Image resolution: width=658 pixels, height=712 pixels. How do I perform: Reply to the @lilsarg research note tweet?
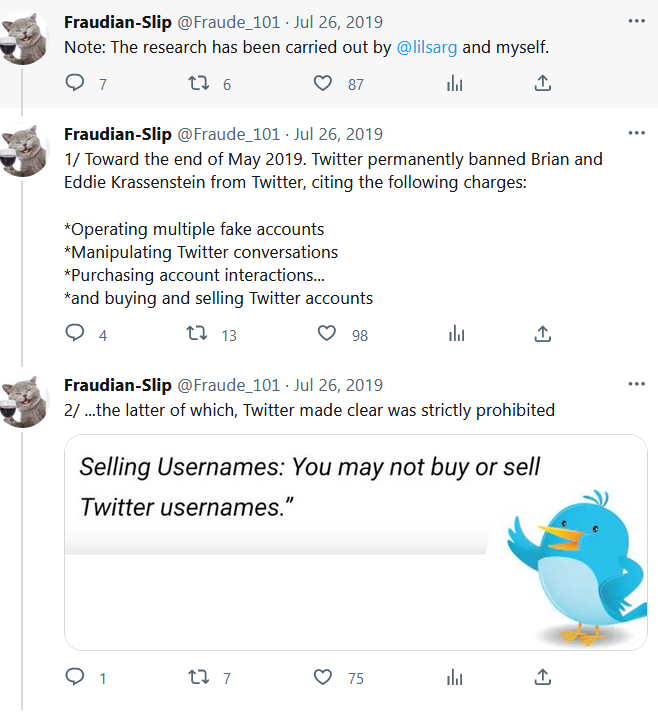(x=75, y=84)
